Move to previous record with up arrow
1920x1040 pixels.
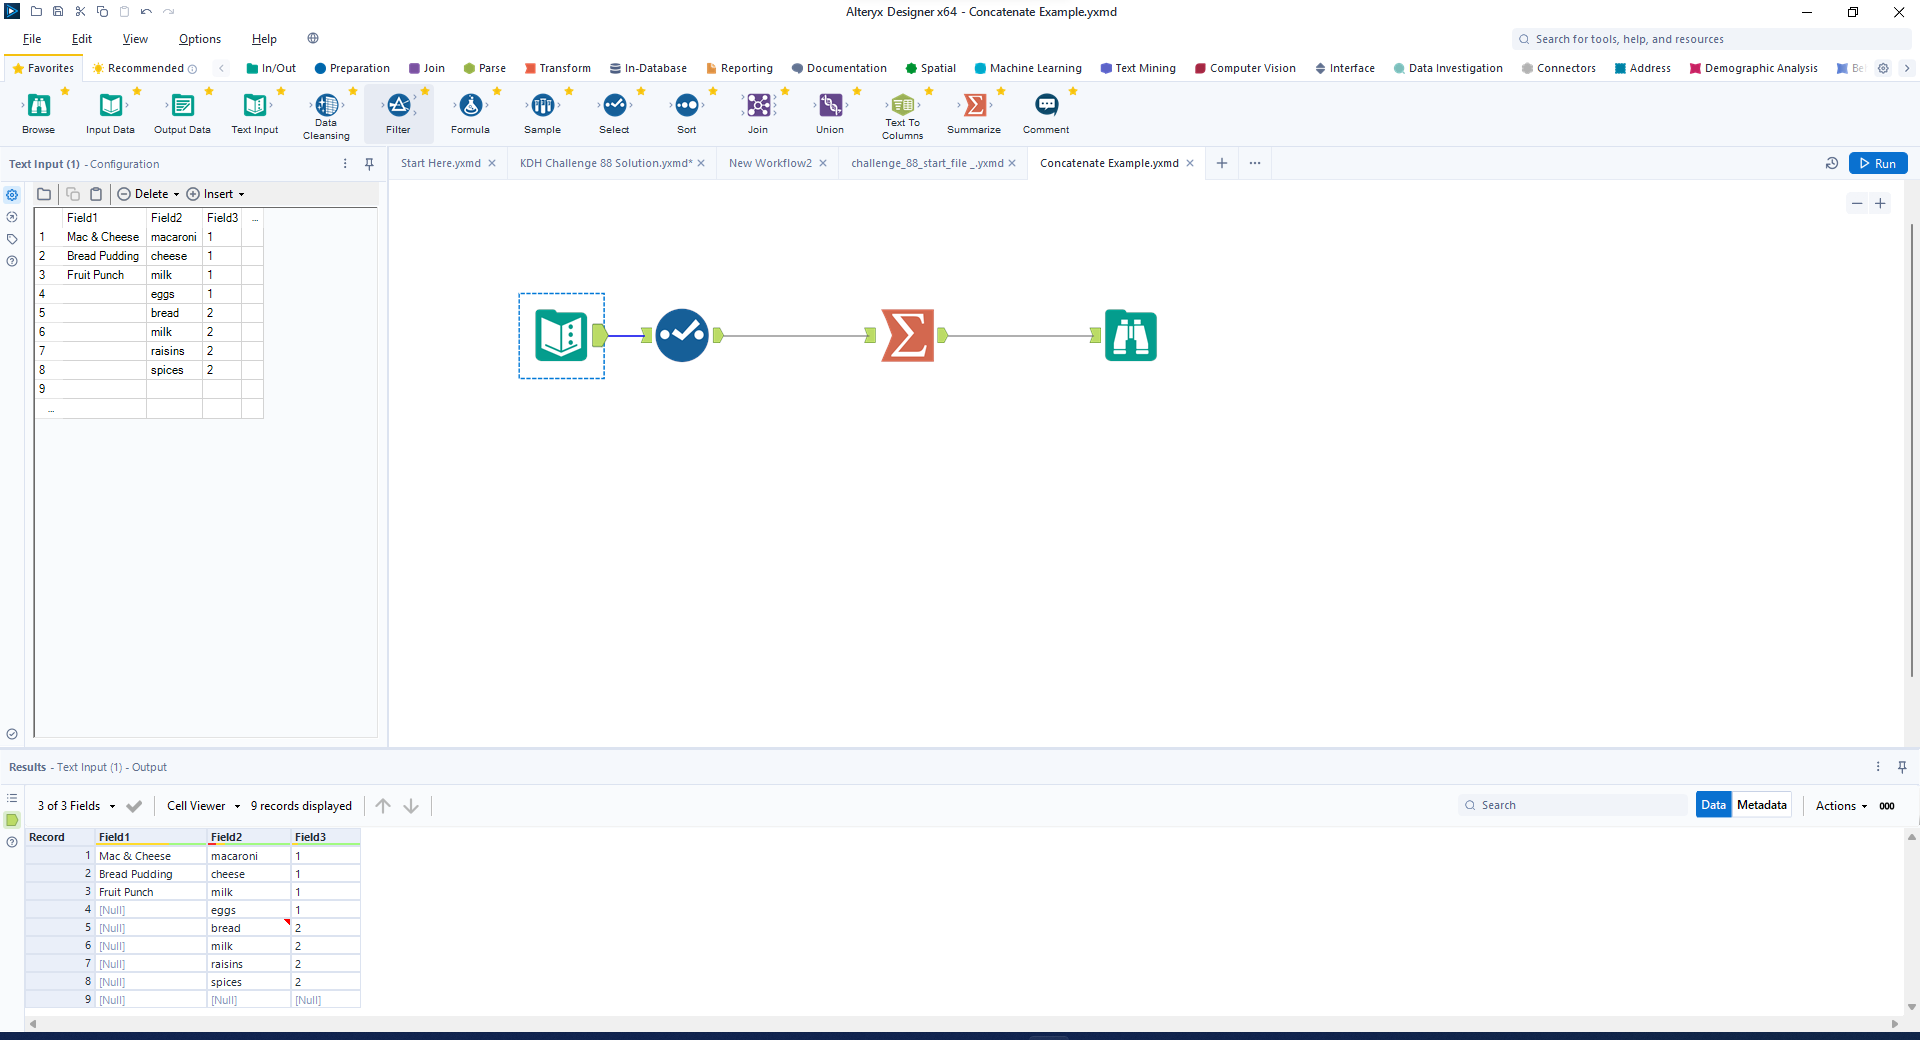[x=383, y=806]
